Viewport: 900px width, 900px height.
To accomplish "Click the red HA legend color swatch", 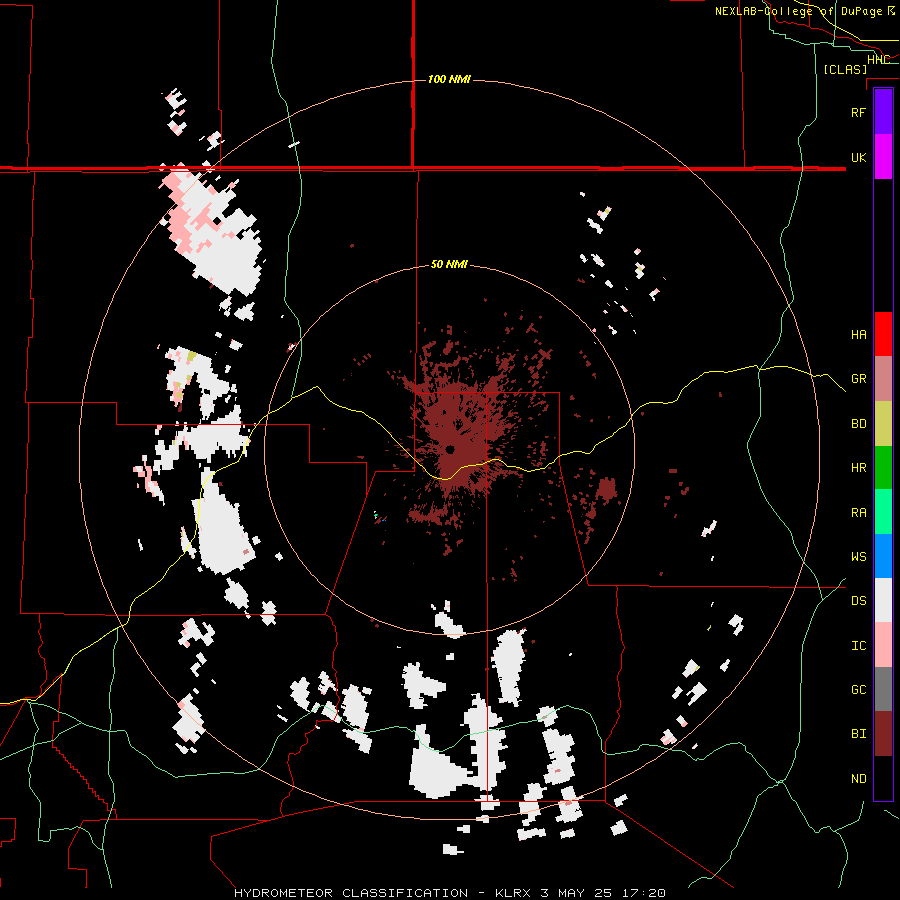I will click(883, 334).
